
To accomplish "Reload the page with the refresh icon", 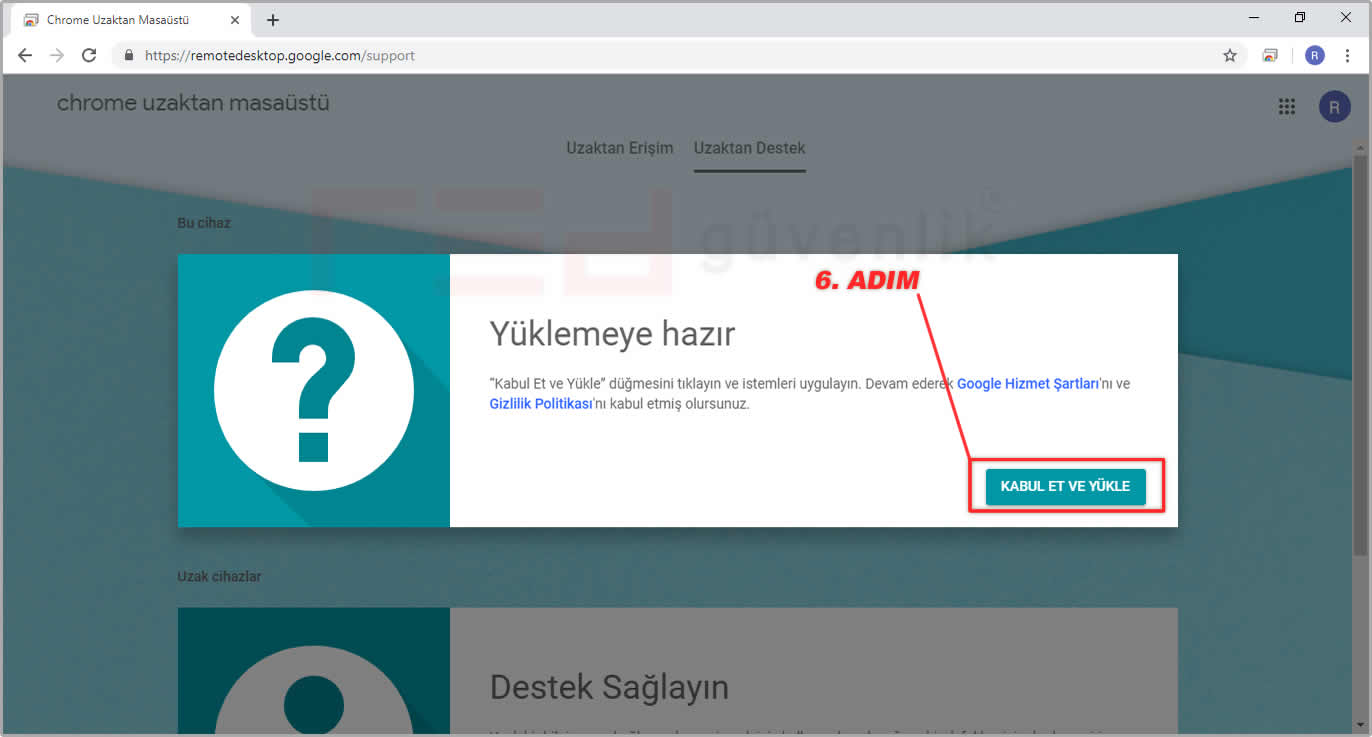I will pyautogui.click(x=89, y=56).
